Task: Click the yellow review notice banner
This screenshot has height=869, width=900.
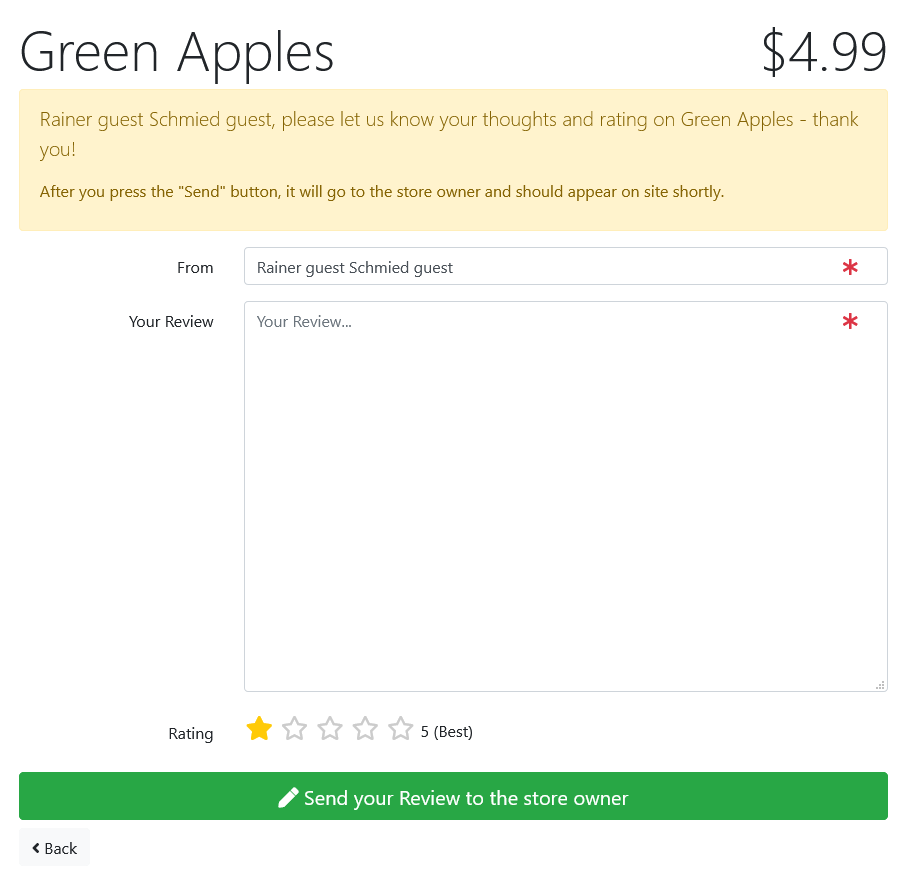Action: (x=453, y=160)
